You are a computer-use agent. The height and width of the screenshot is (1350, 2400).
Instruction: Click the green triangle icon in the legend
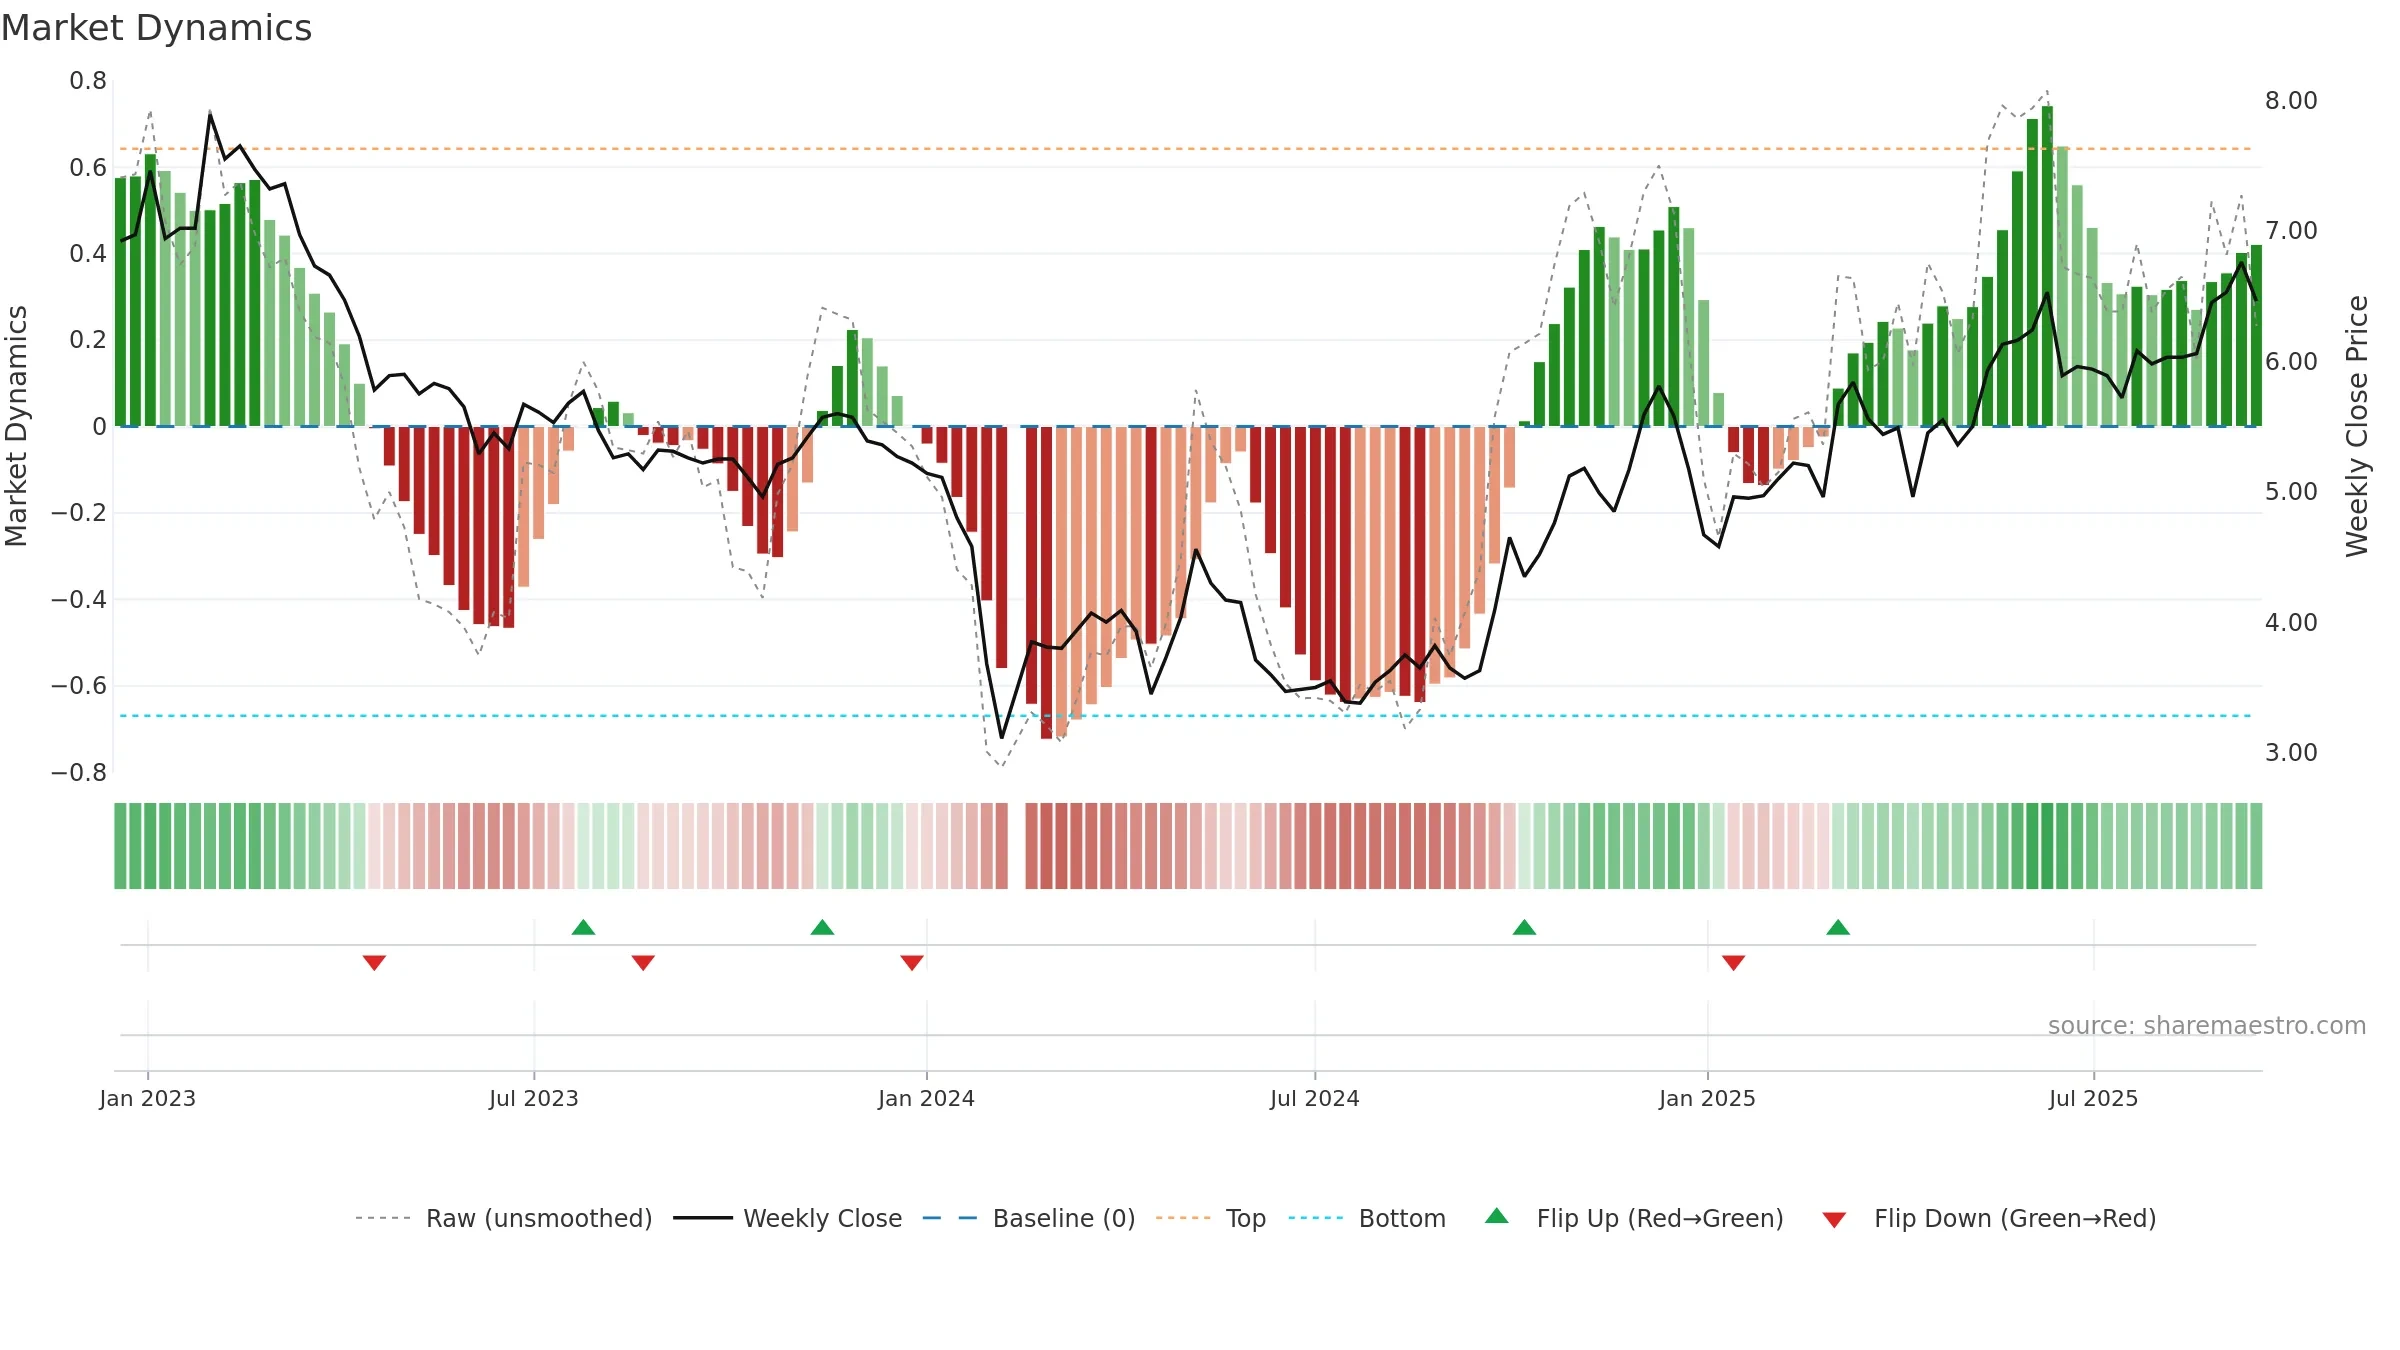1497,1216
